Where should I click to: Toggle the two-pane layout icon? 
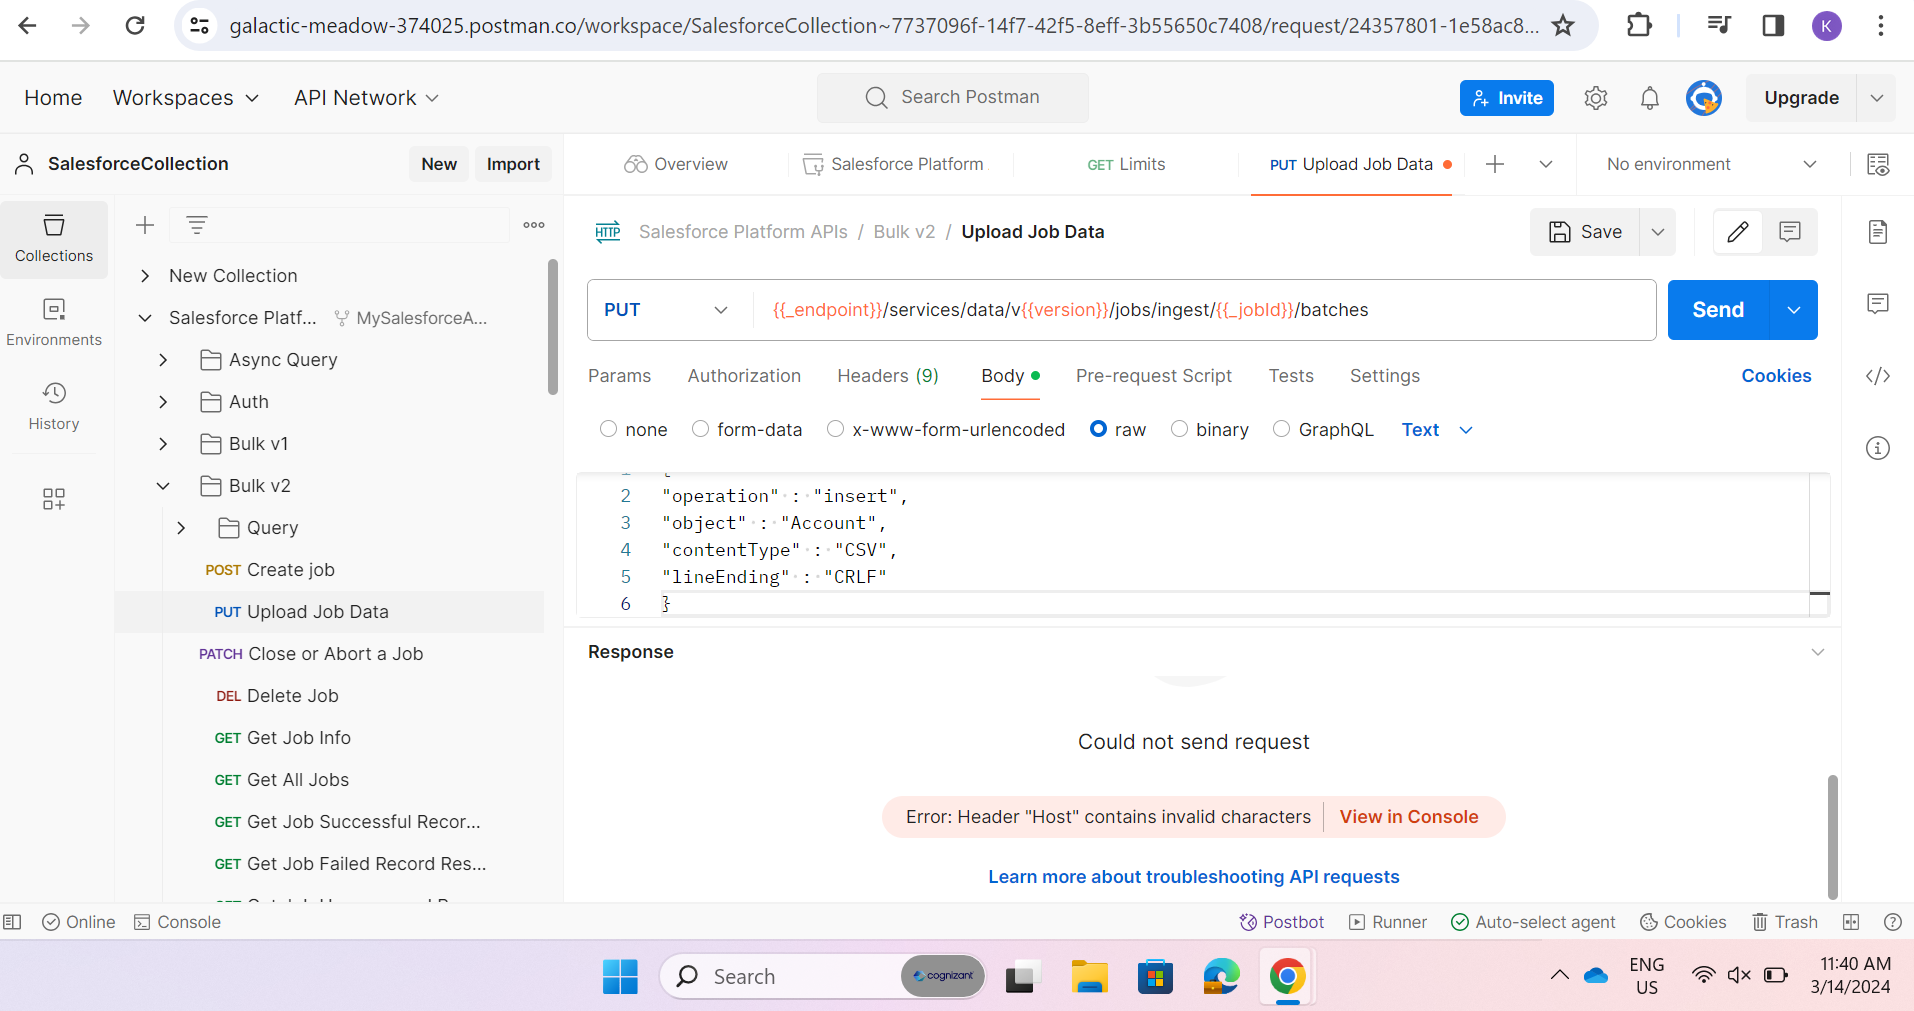[x=1851, y=922]
